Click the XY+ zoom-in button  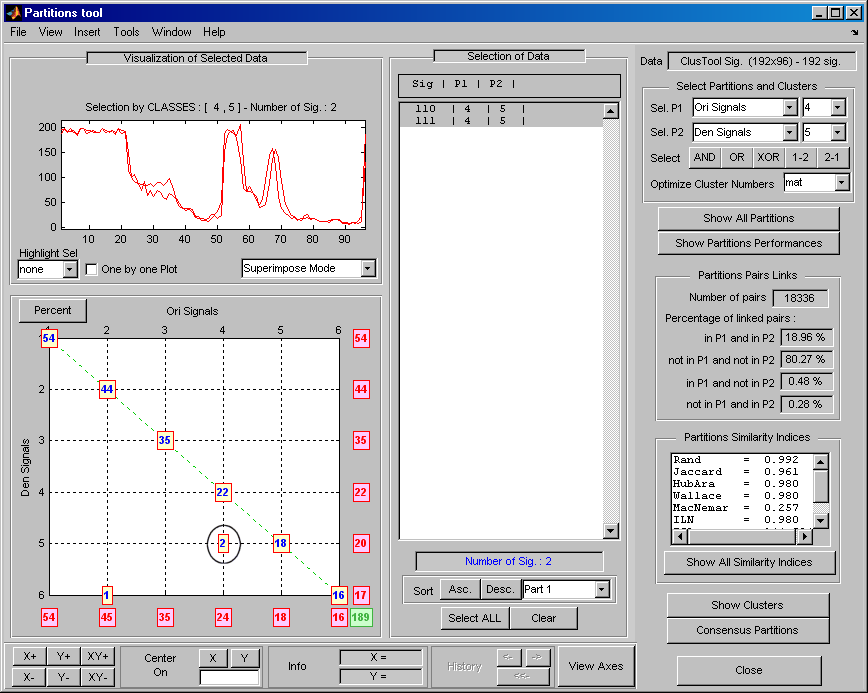coord(98,656)
